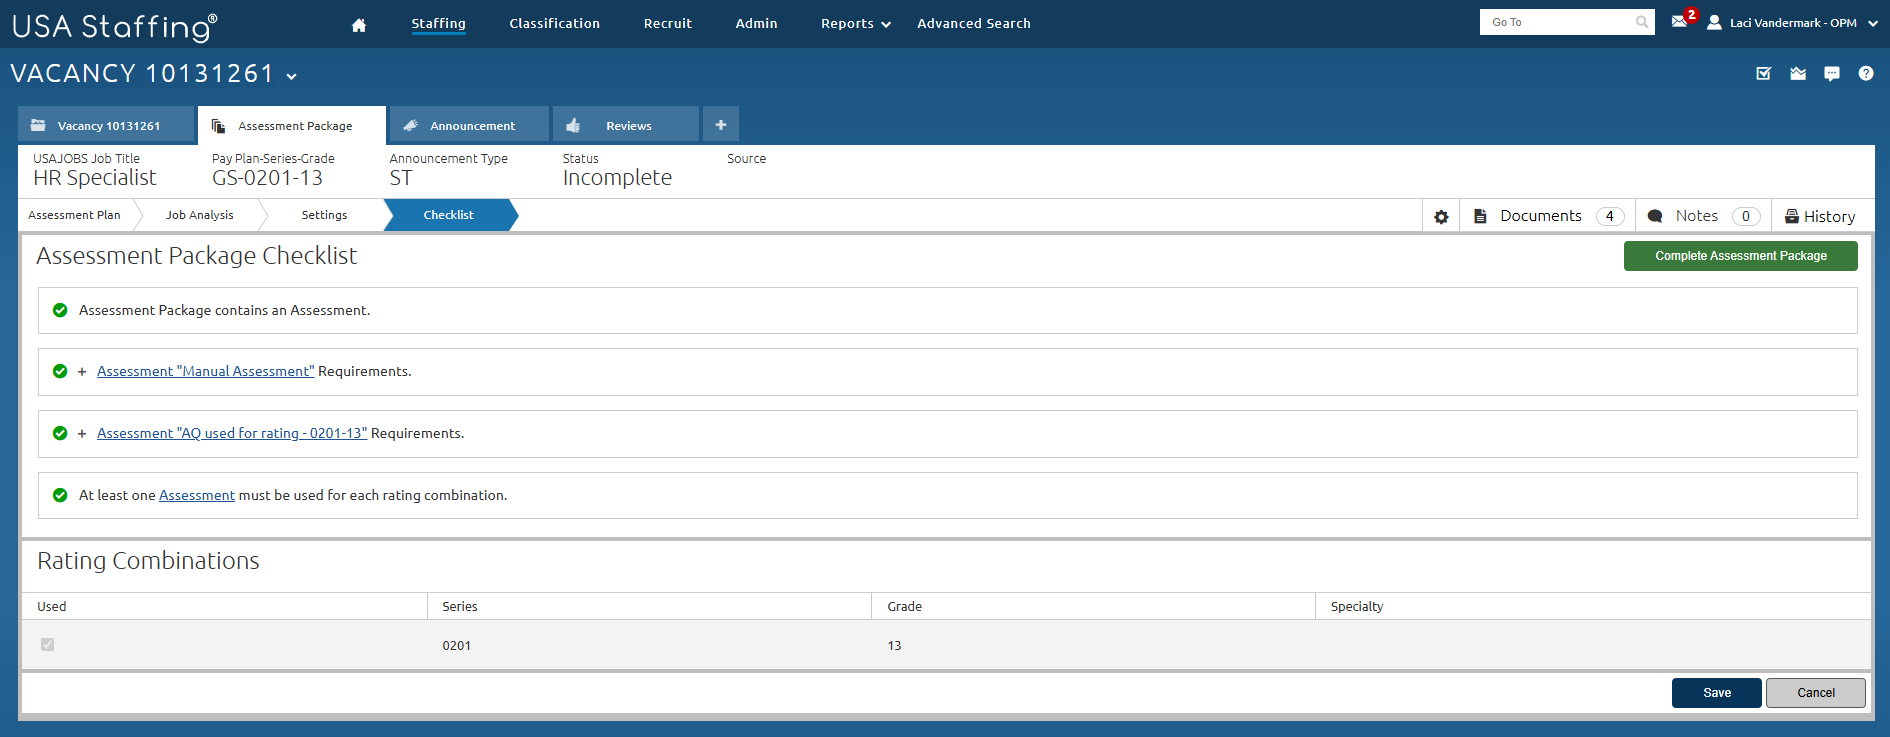
Task: Go to the Home icon
Action: click(x=359, y=25)
